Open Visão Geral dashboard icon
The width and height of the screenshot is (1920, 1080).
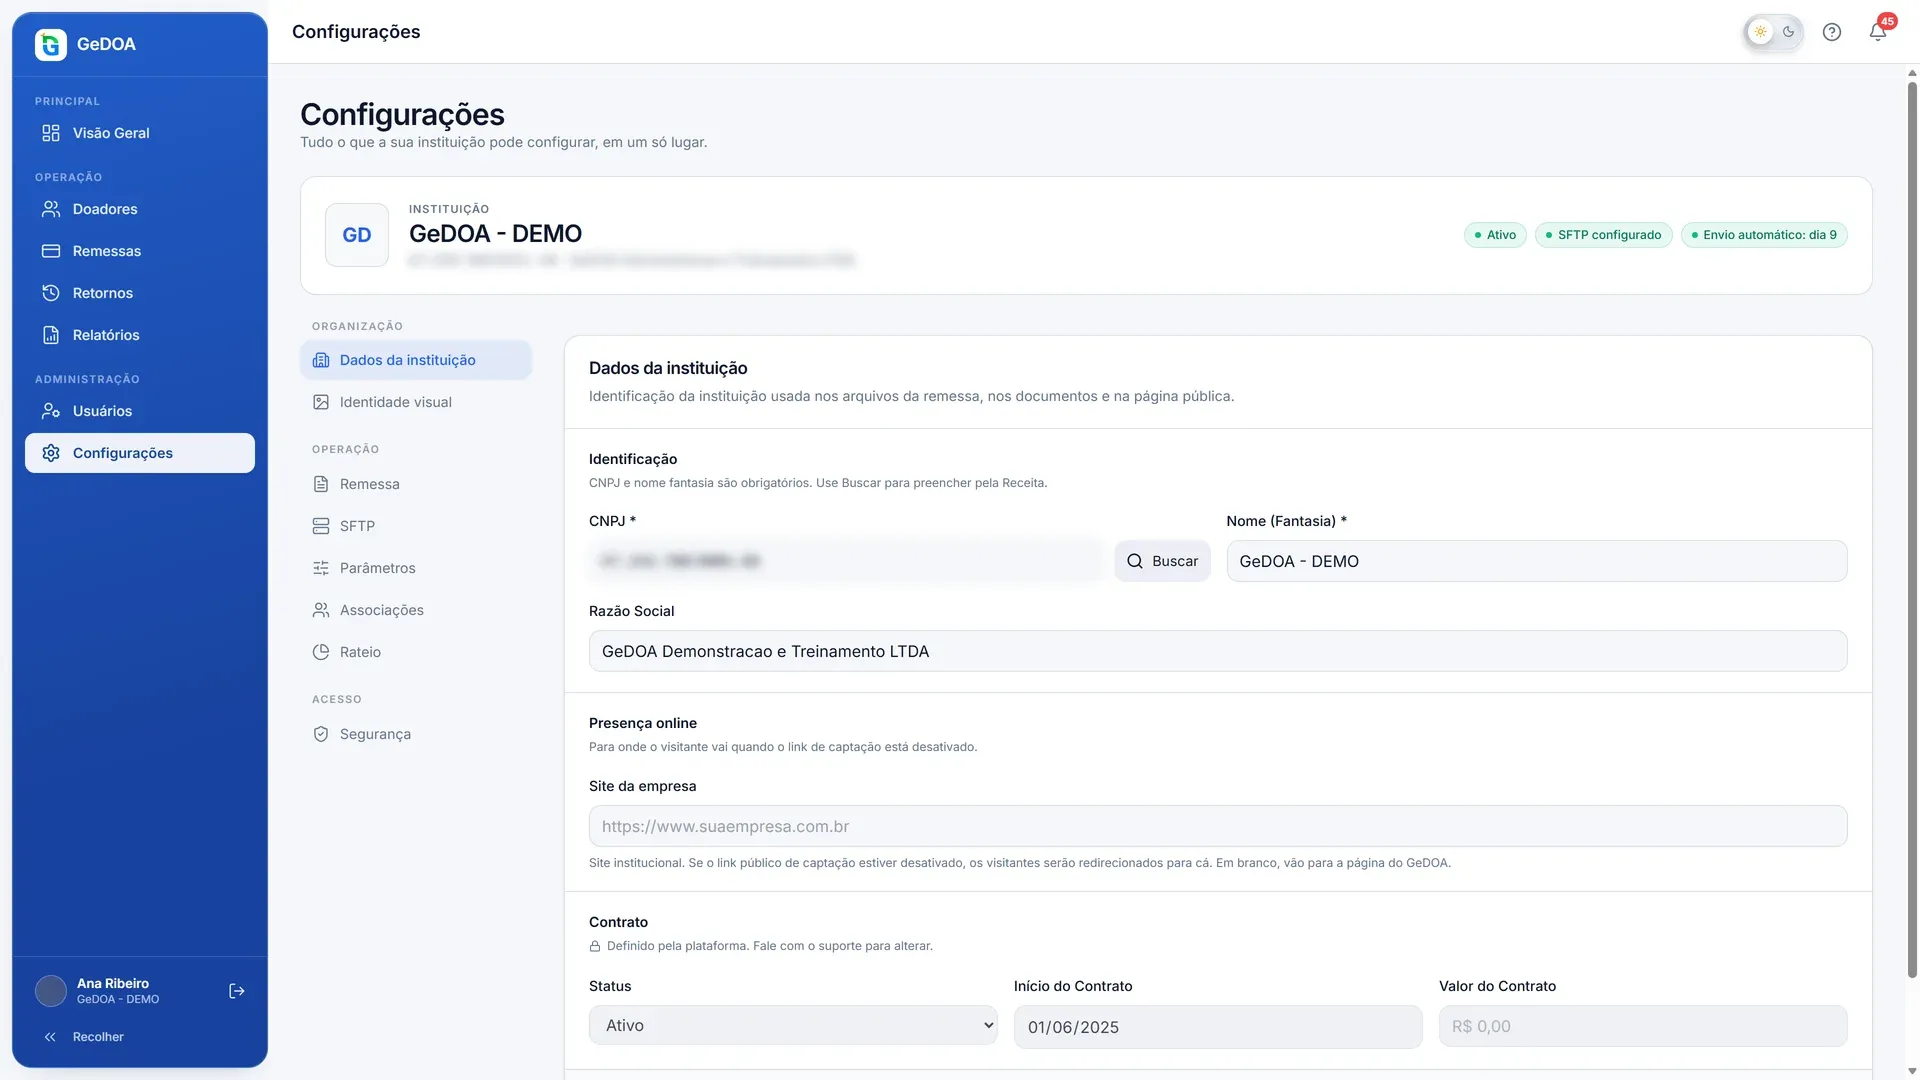[51, 133]
